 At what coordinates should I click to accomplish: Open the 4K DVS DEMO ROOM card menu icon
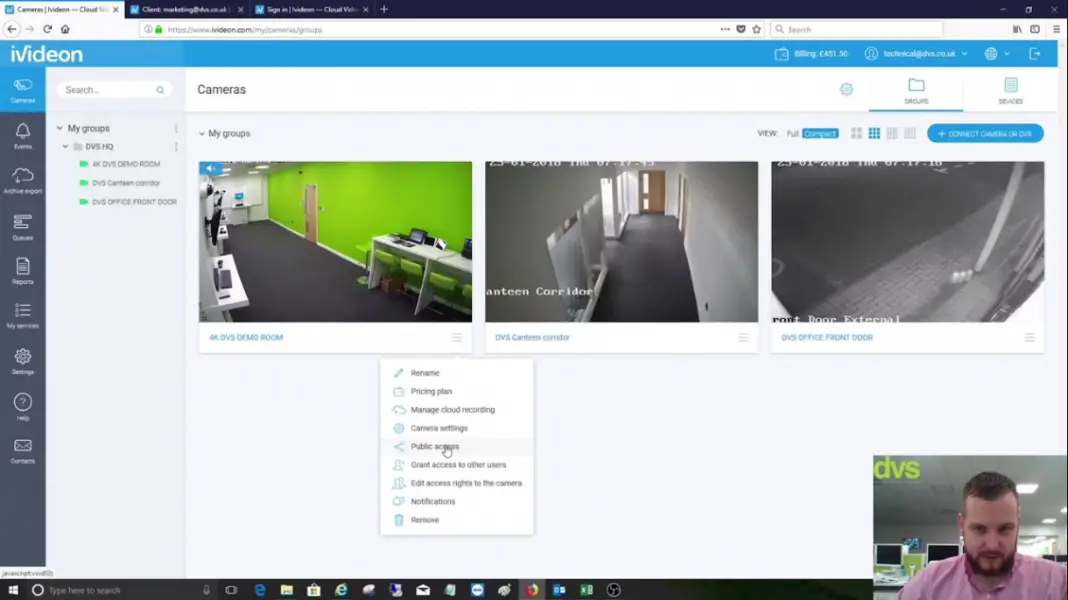tap(457, 337)
